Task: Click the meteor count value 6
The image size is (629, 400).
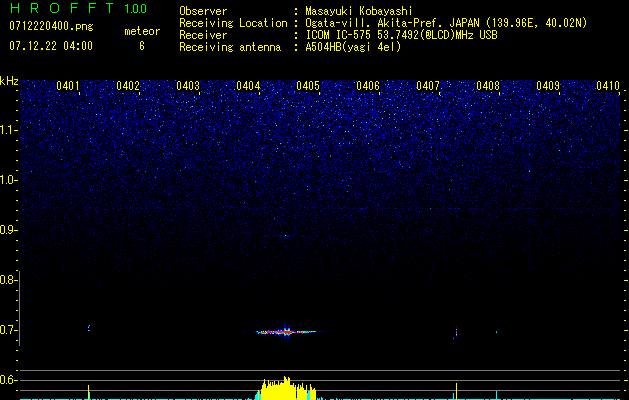Action: pyautogui.click(x=141, y=46)
